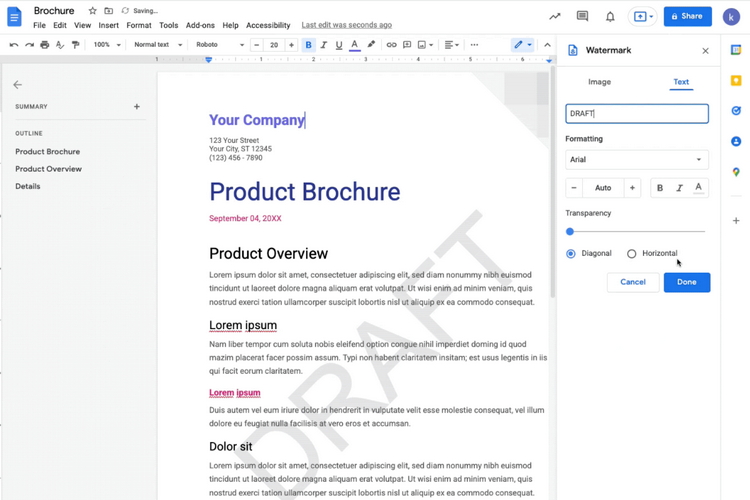
Task: Increase watermark font size
Action: point(632,188)
